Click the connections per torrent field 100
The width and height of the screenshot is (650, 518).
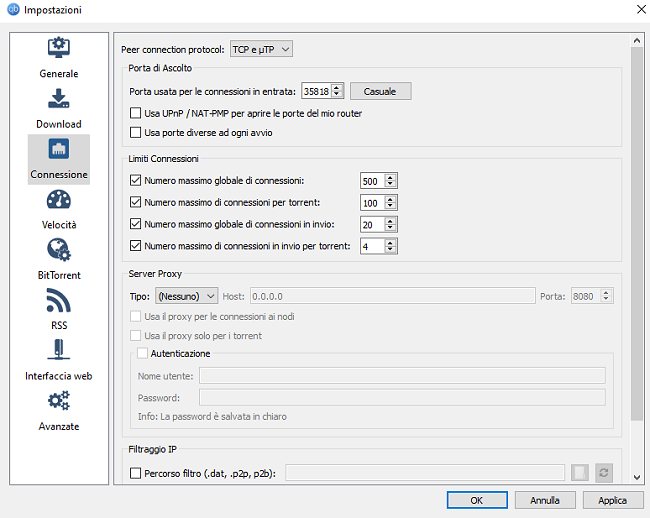coord(372,203)
